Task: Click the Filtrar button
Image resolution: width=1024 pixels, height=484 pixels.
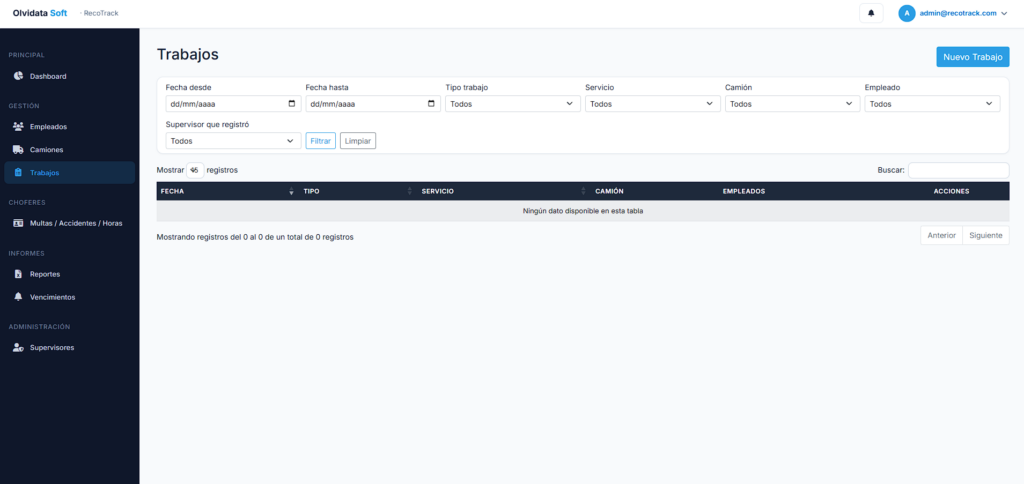Action: [320, 141]
